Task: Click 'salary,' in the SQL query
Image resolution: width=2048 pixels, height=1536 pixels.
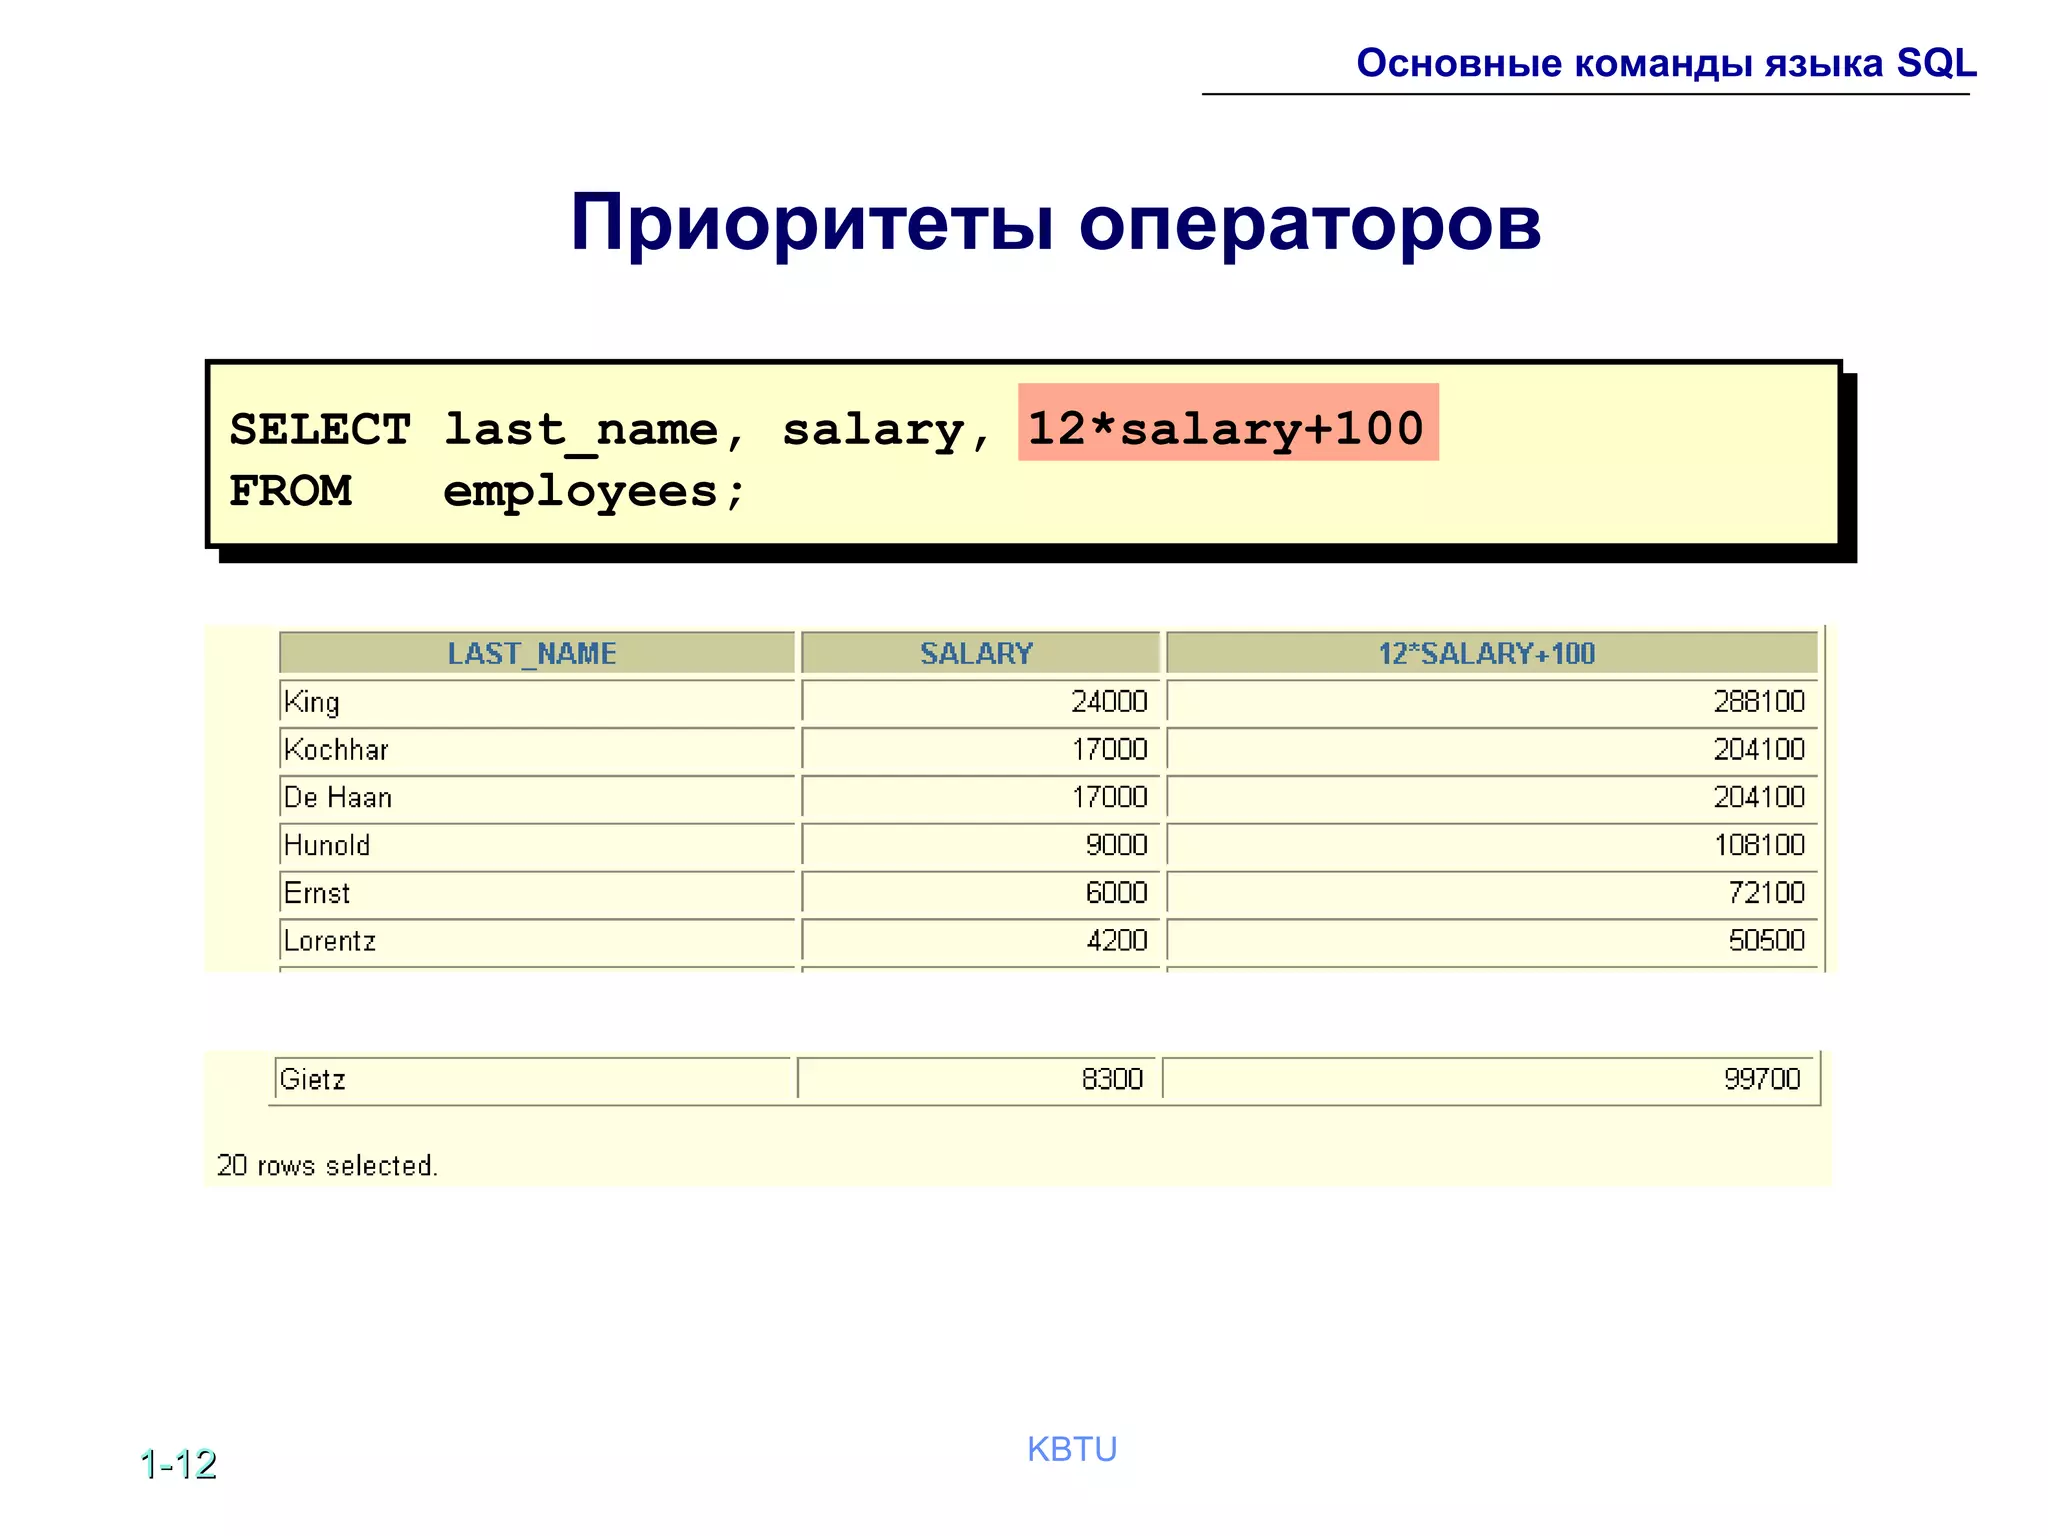Action: (886, 431)
